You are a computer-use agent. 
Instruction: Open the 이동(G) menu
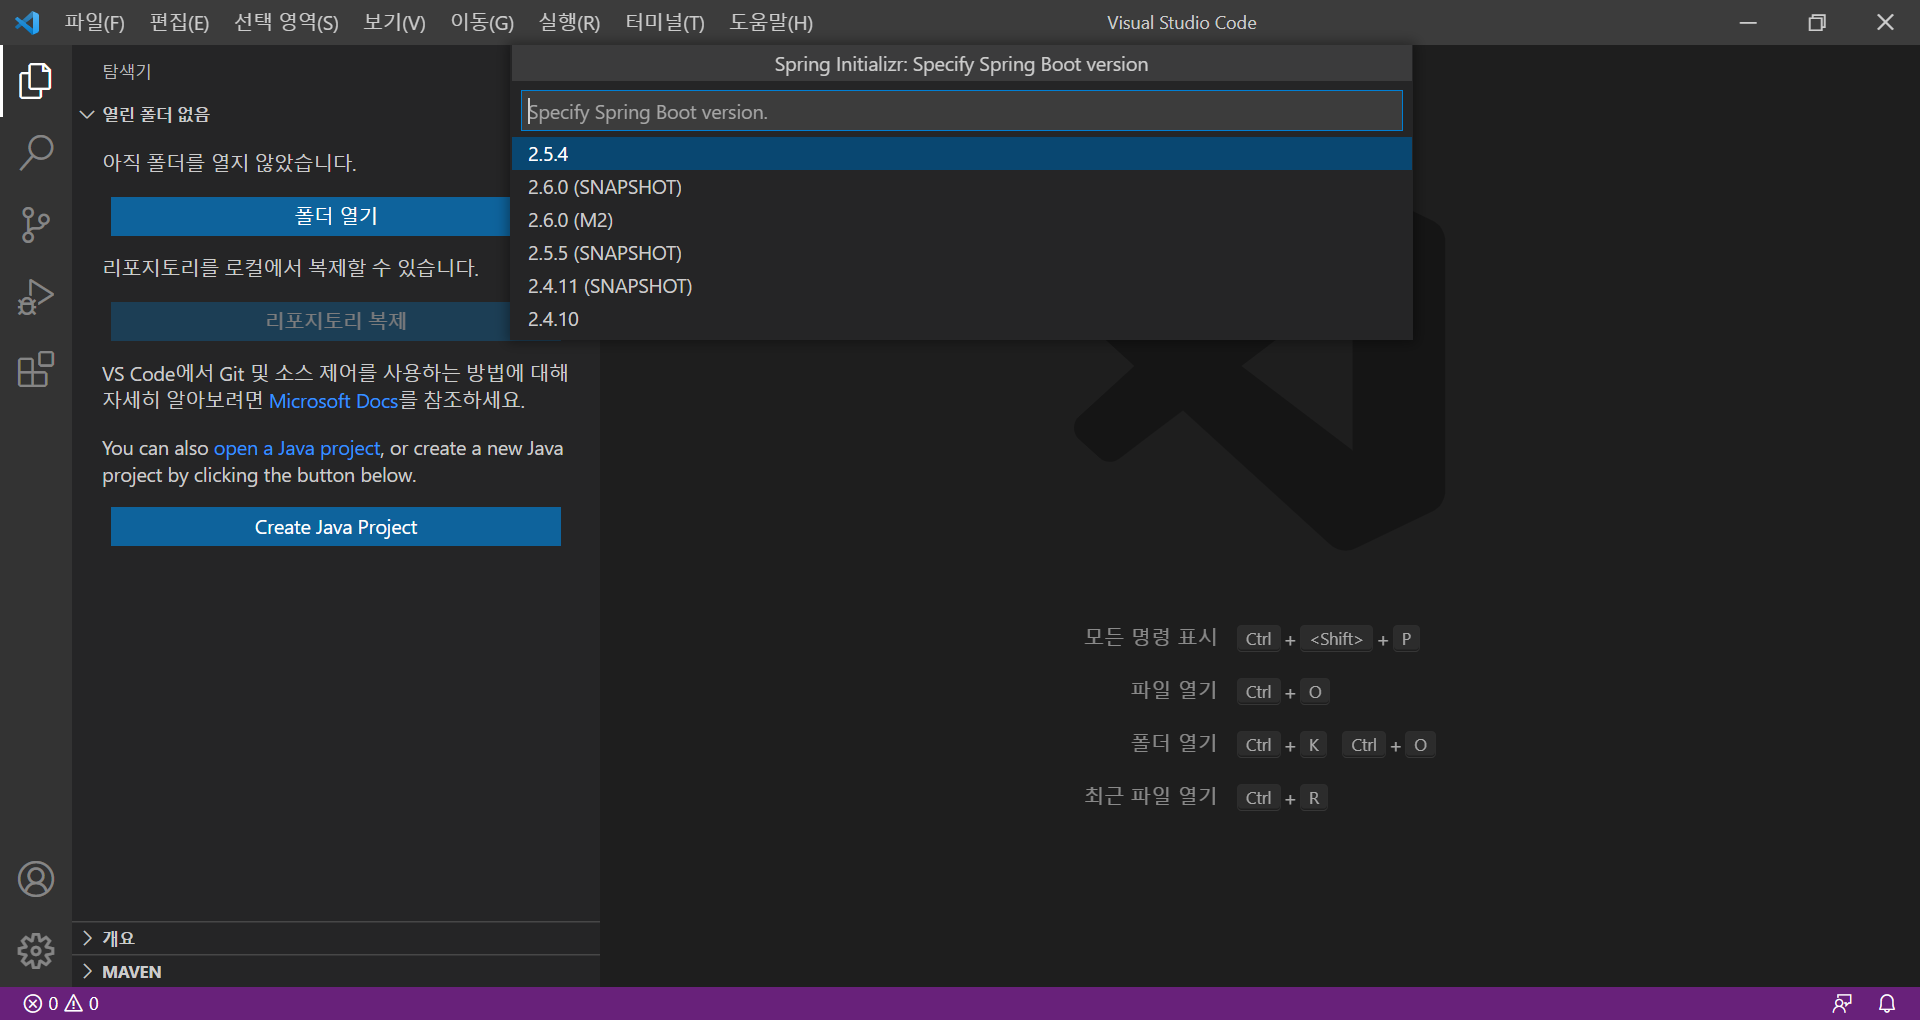point(482,22)
